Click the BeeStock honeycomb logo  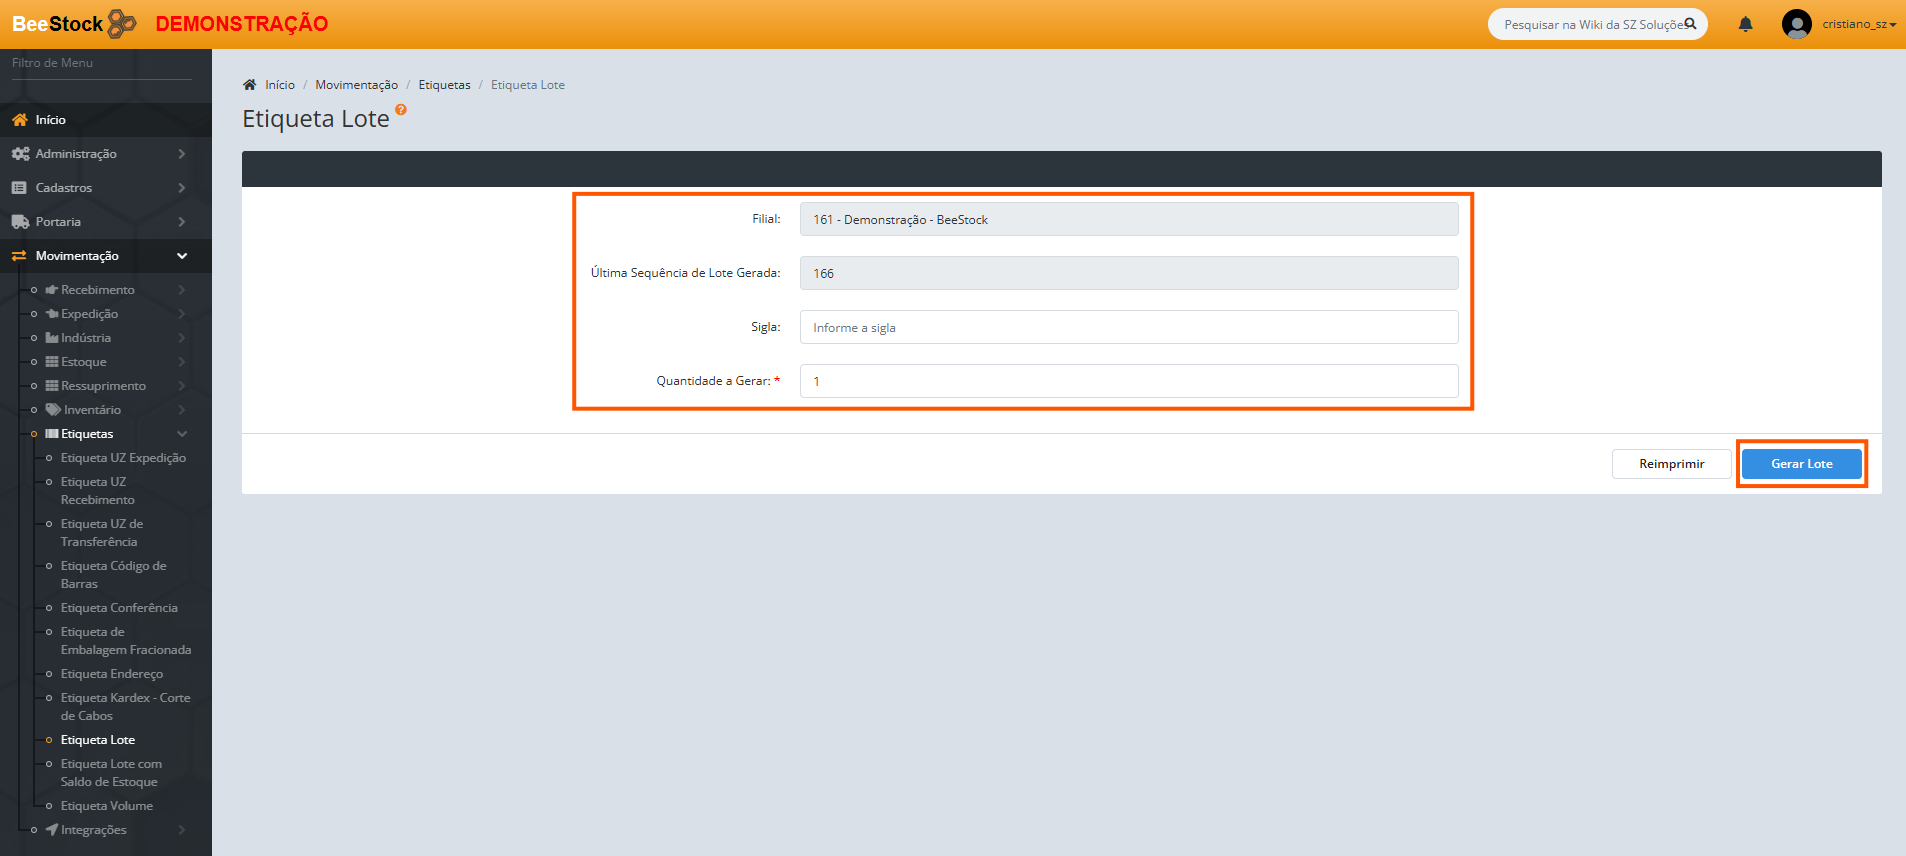point(121,24)
